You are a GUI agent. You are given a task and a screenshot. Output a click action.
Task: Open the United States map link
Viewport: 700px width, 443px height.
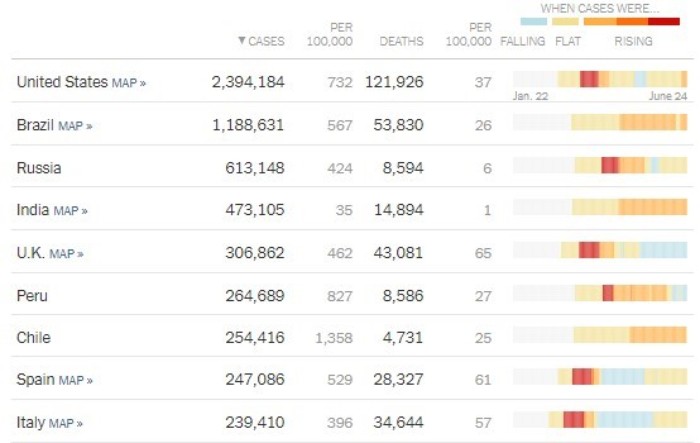(x=129, y=83)
